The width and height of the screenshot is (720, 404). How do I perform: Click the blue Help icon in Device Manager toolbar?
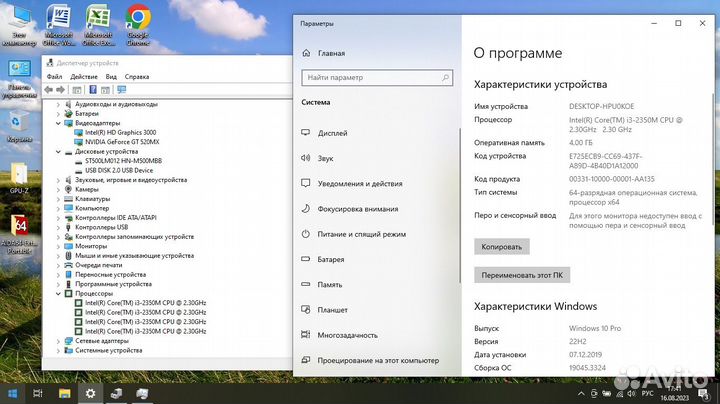tap(93, 90)
